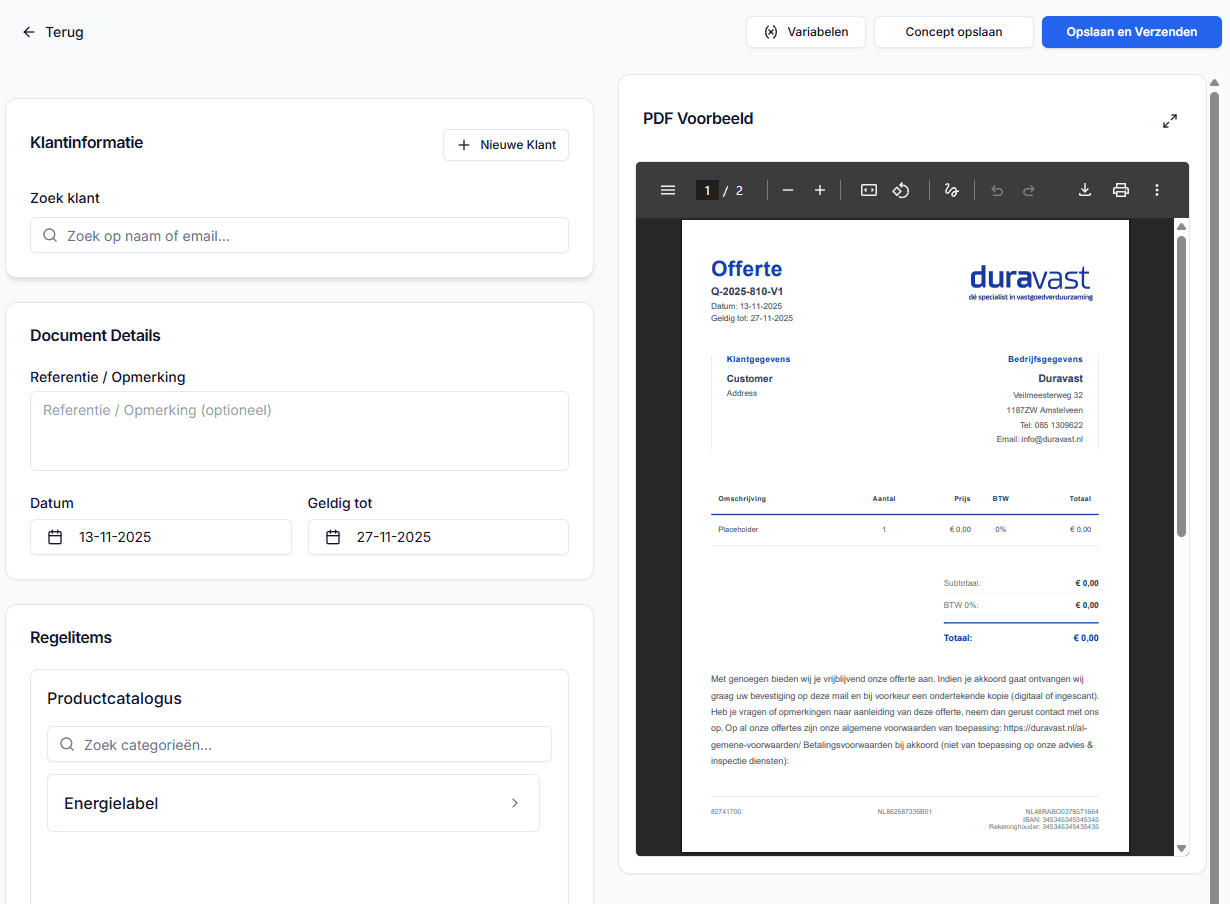Click the PDF page number input

(707, 189)
